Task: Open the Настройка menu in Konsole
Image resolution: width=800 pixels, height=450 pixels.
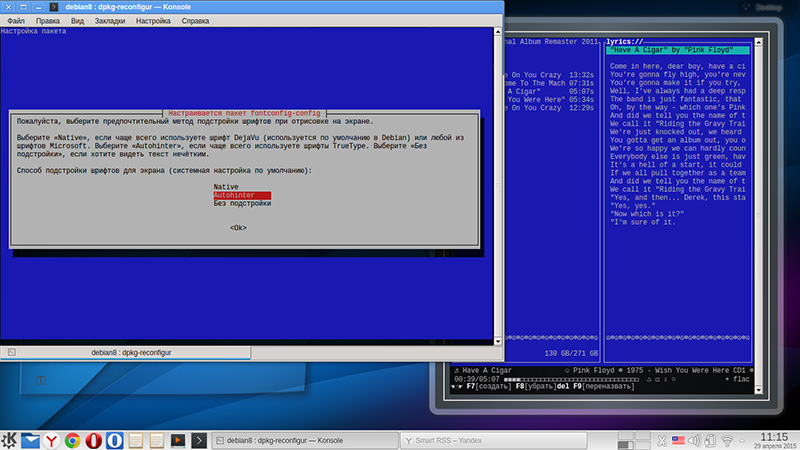Action: [x=153, y=21]
